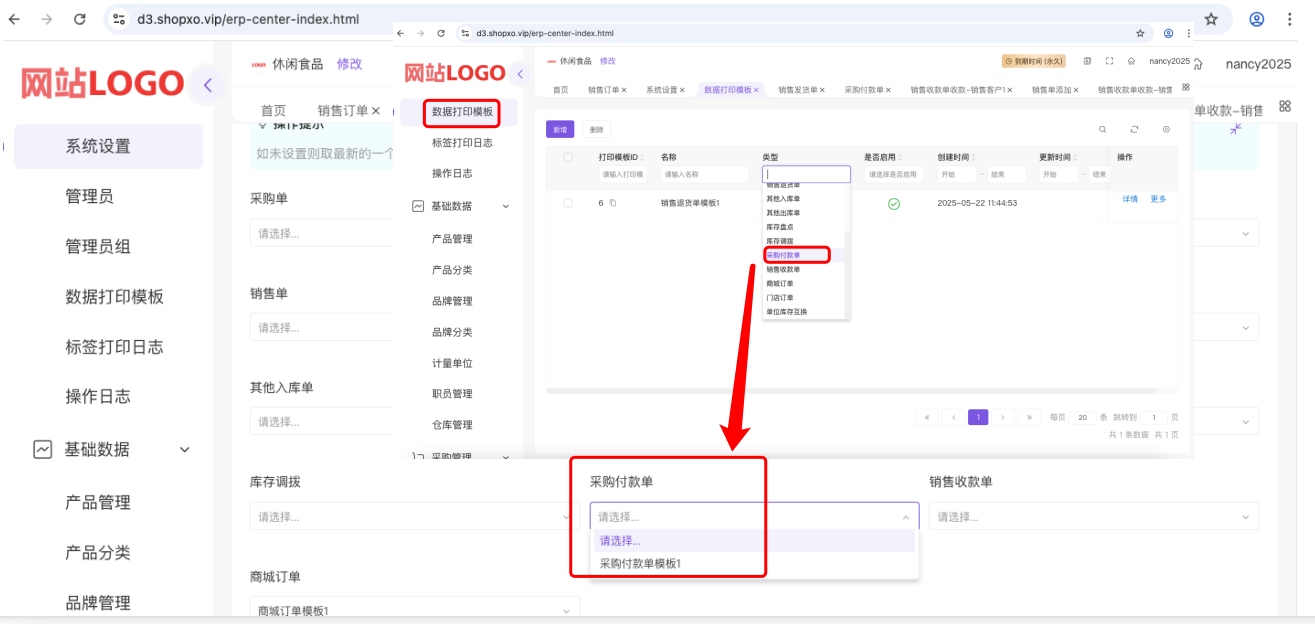Expand 基础数据 chevron in the inset sidebar

[505, 206]
